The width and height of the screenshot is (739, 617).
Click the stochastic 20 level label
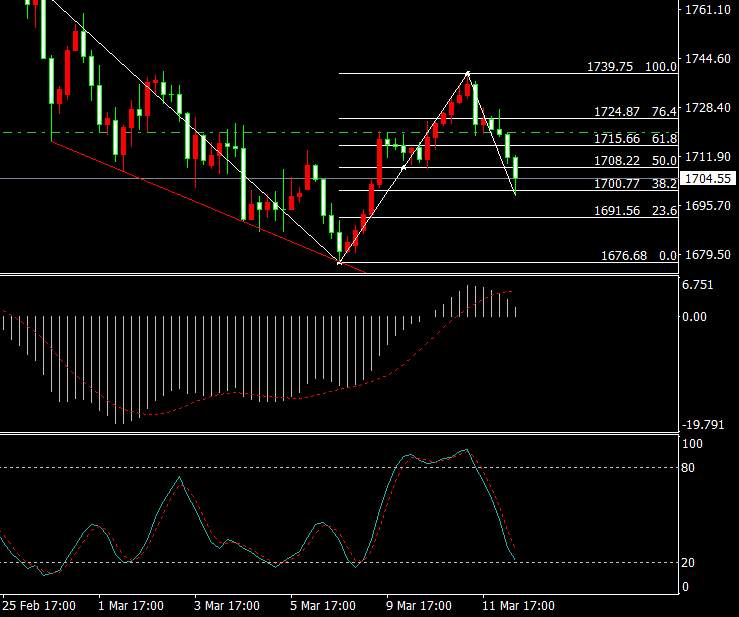(x=688, y=562)
